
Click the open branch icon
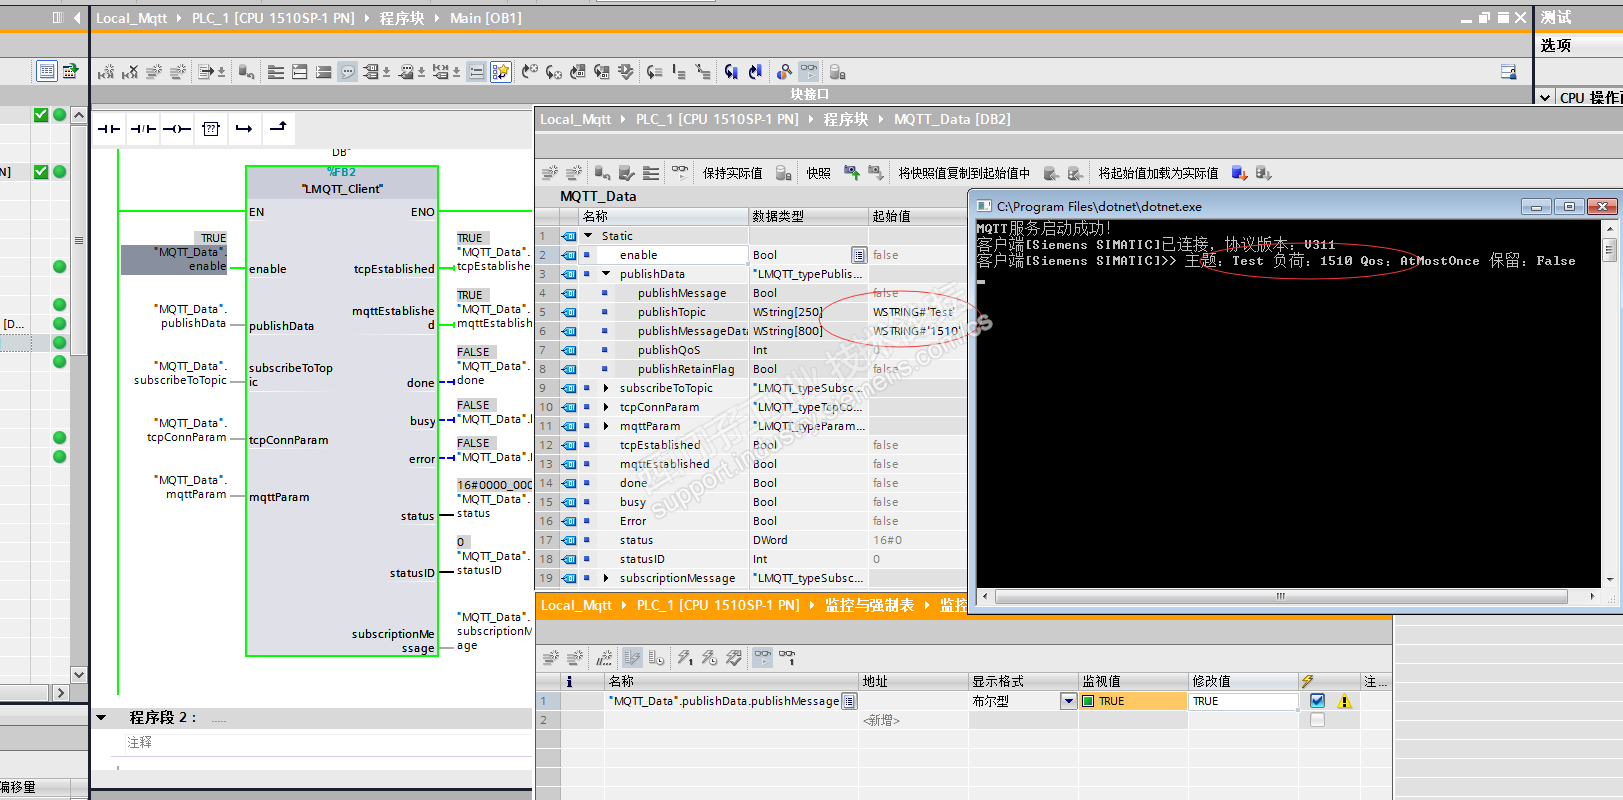click(x=244, y=129)
